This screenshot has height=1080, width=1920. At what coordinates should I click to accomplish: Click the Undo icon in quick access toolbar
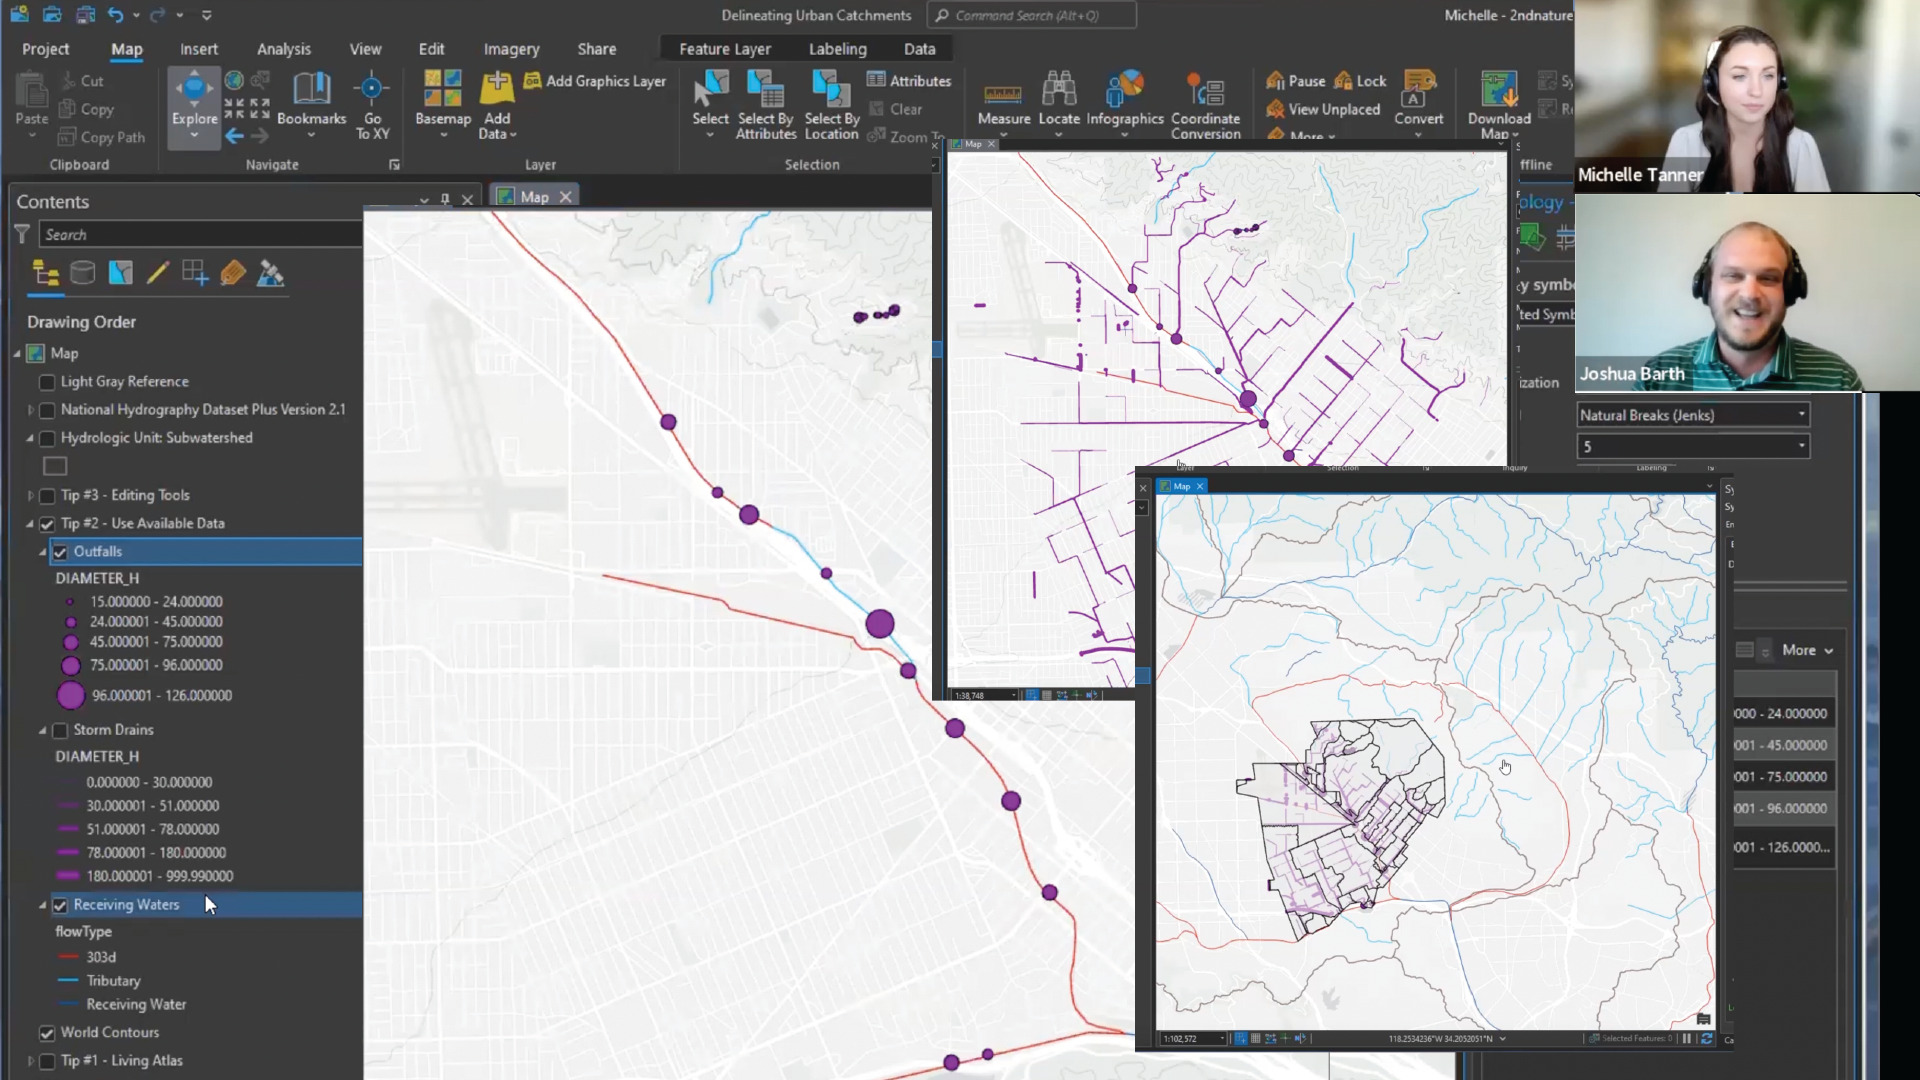click(x=115, y=15)
